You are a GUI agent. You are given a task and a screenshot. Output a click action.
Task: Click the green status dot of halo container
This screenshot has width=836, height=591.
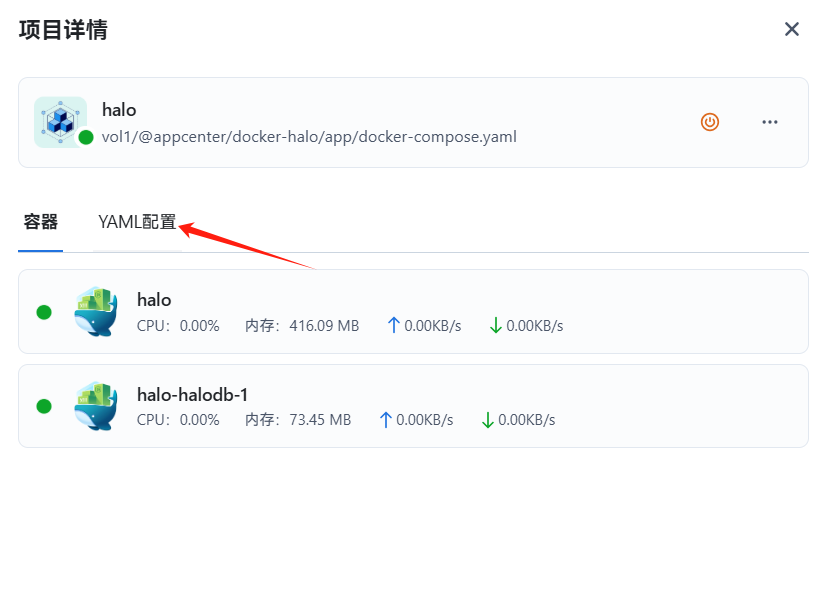point(44,312)
